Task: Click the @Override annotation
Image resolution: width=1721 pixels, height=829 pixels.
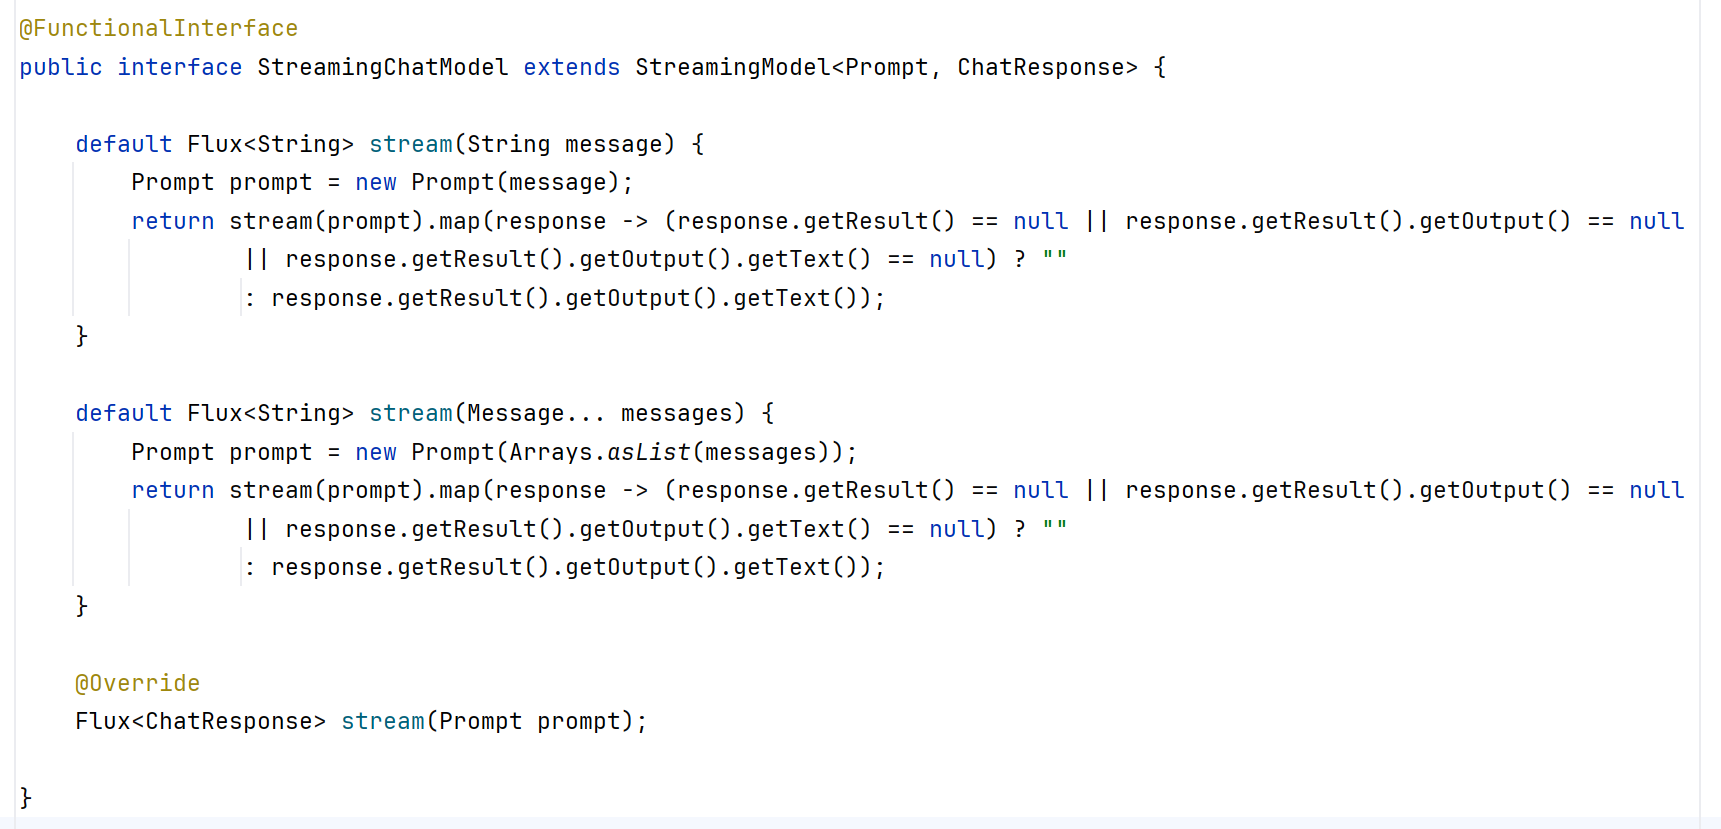Action: click(137, 683)
